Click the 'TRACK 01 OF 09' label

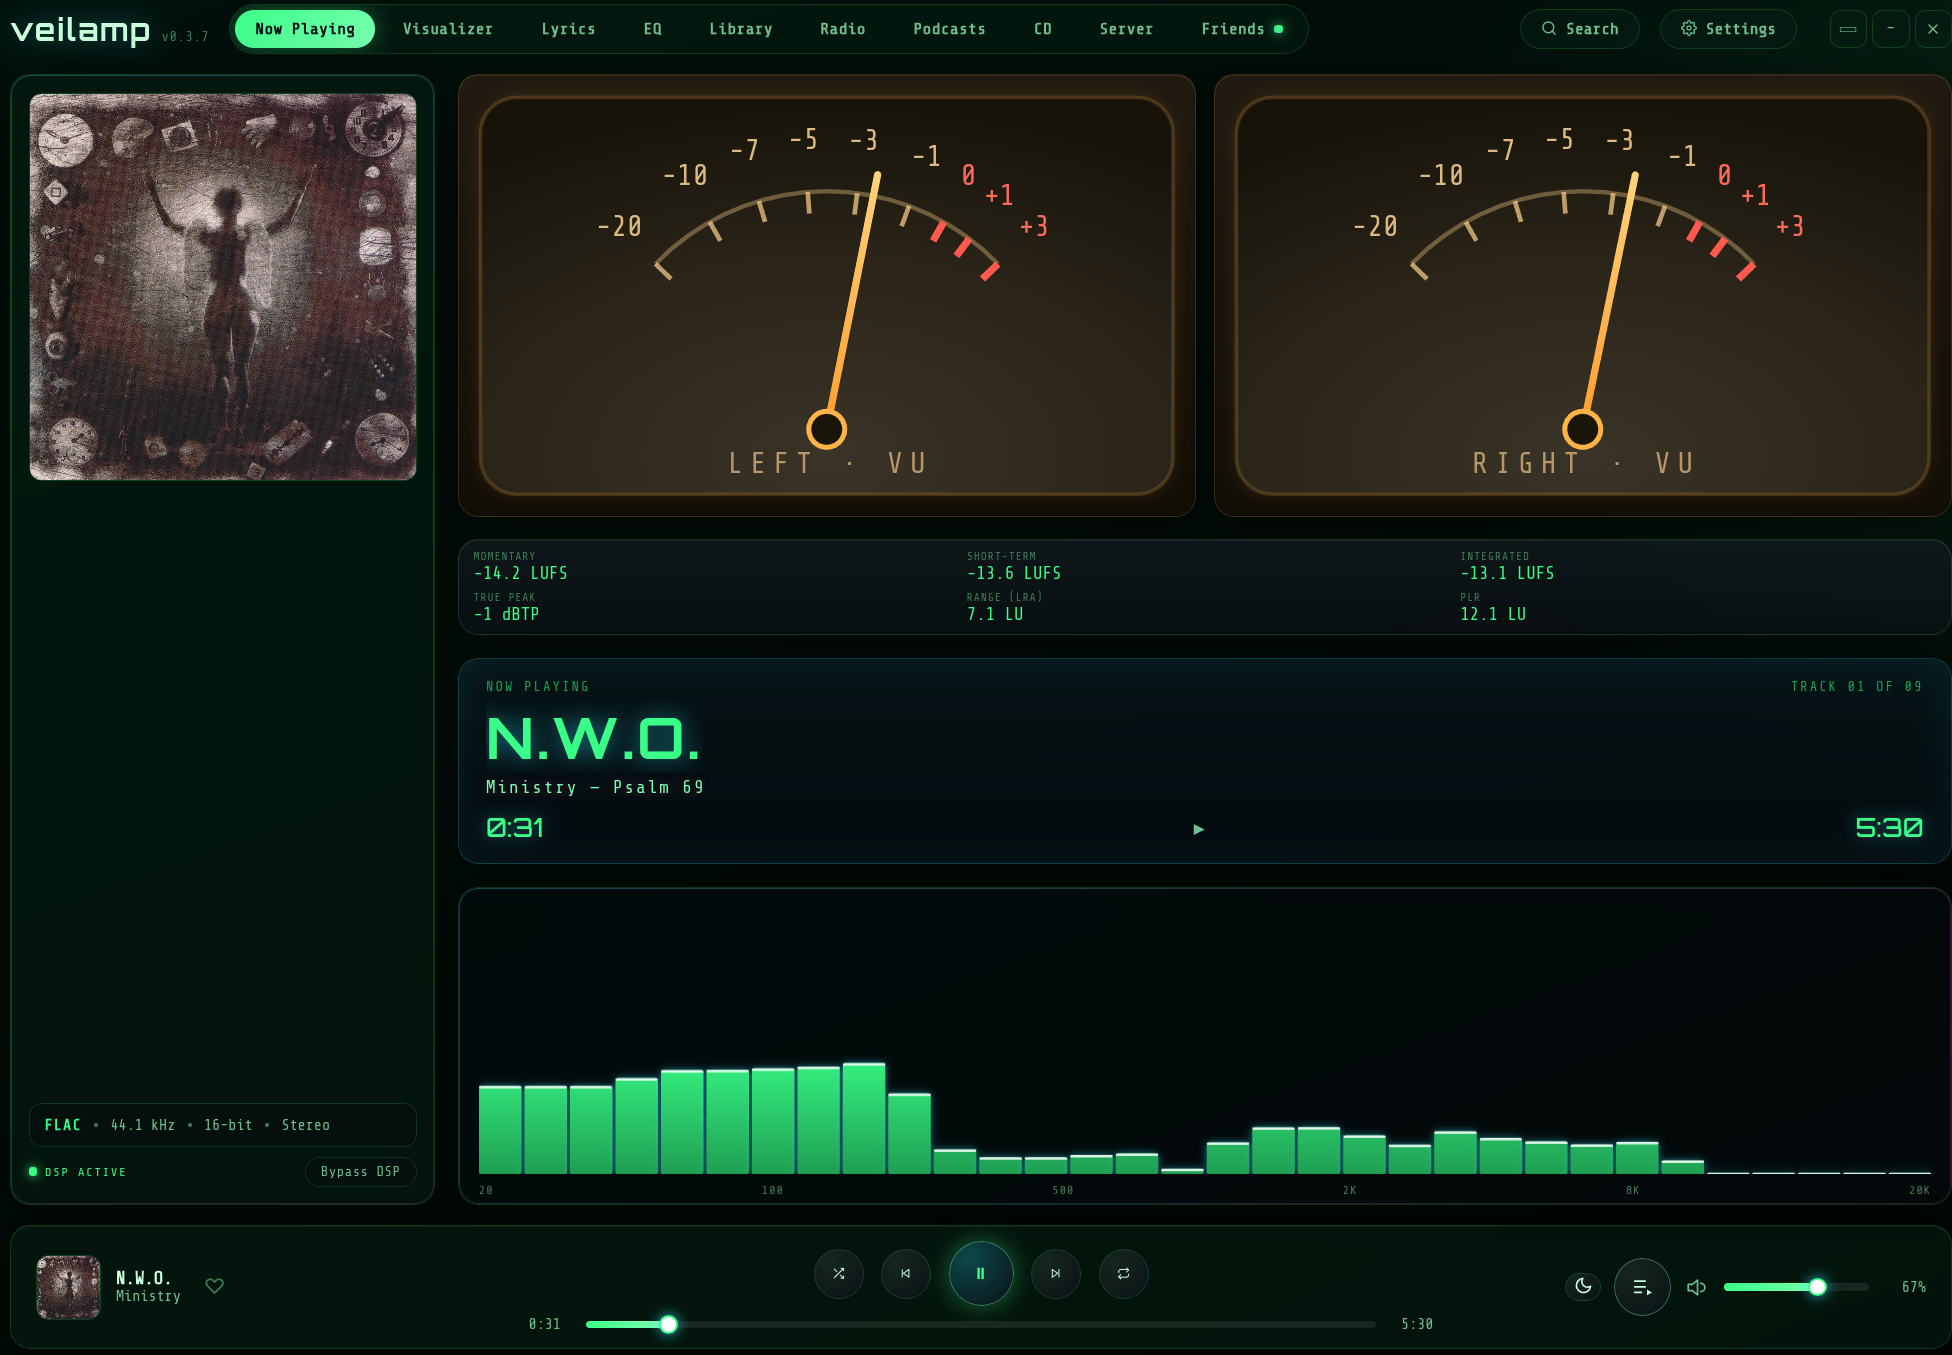point(1856,686)
